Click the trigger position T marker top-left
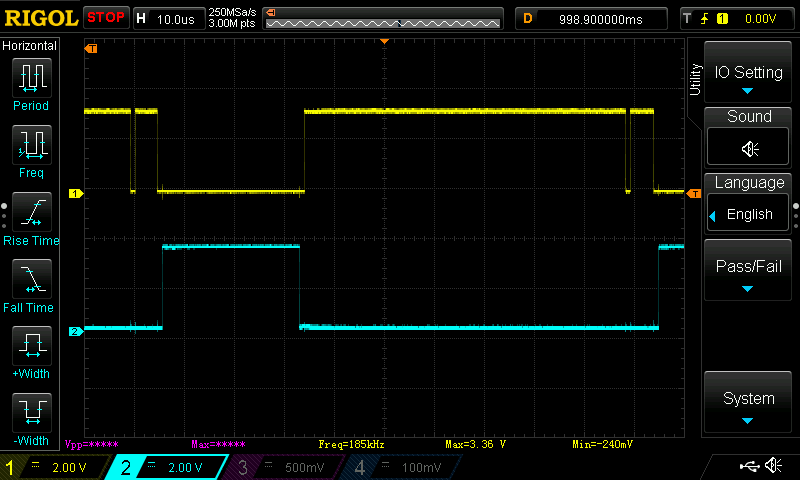 [x=91, y=48]
